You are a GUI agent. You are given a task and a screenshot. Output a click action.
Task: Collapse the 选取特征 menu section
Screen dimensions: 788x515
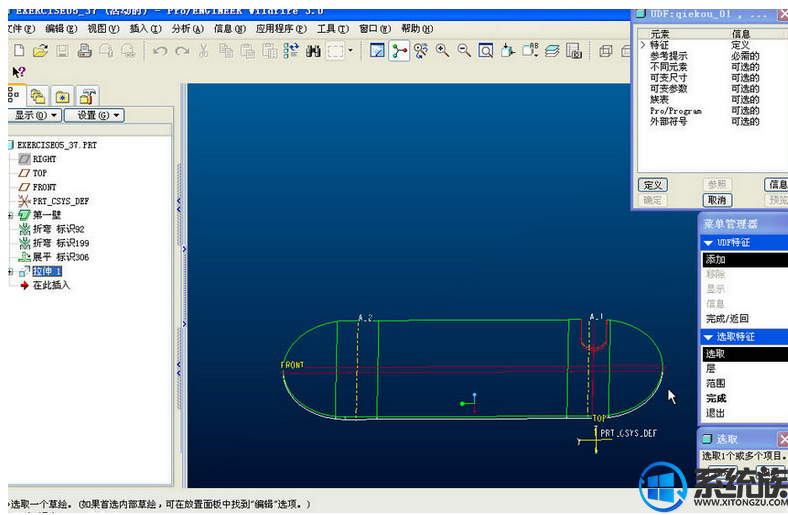pos(708,337)
